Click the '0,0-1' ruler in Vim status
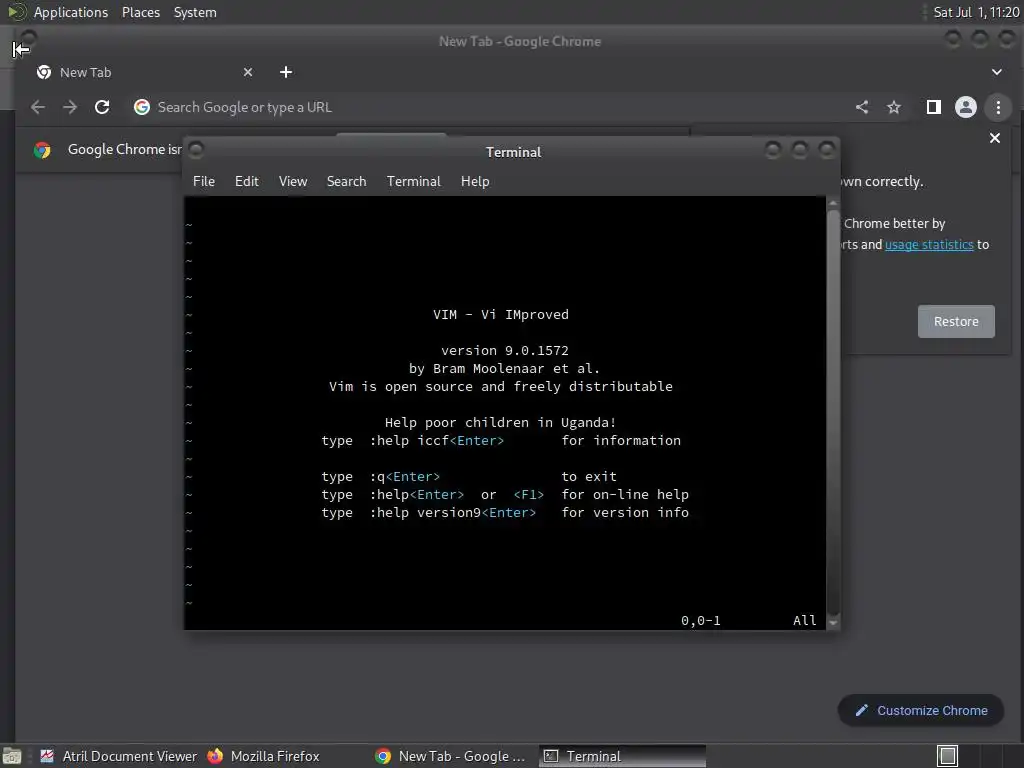Viewport: 1024px width, 768px height. point(701,620)
